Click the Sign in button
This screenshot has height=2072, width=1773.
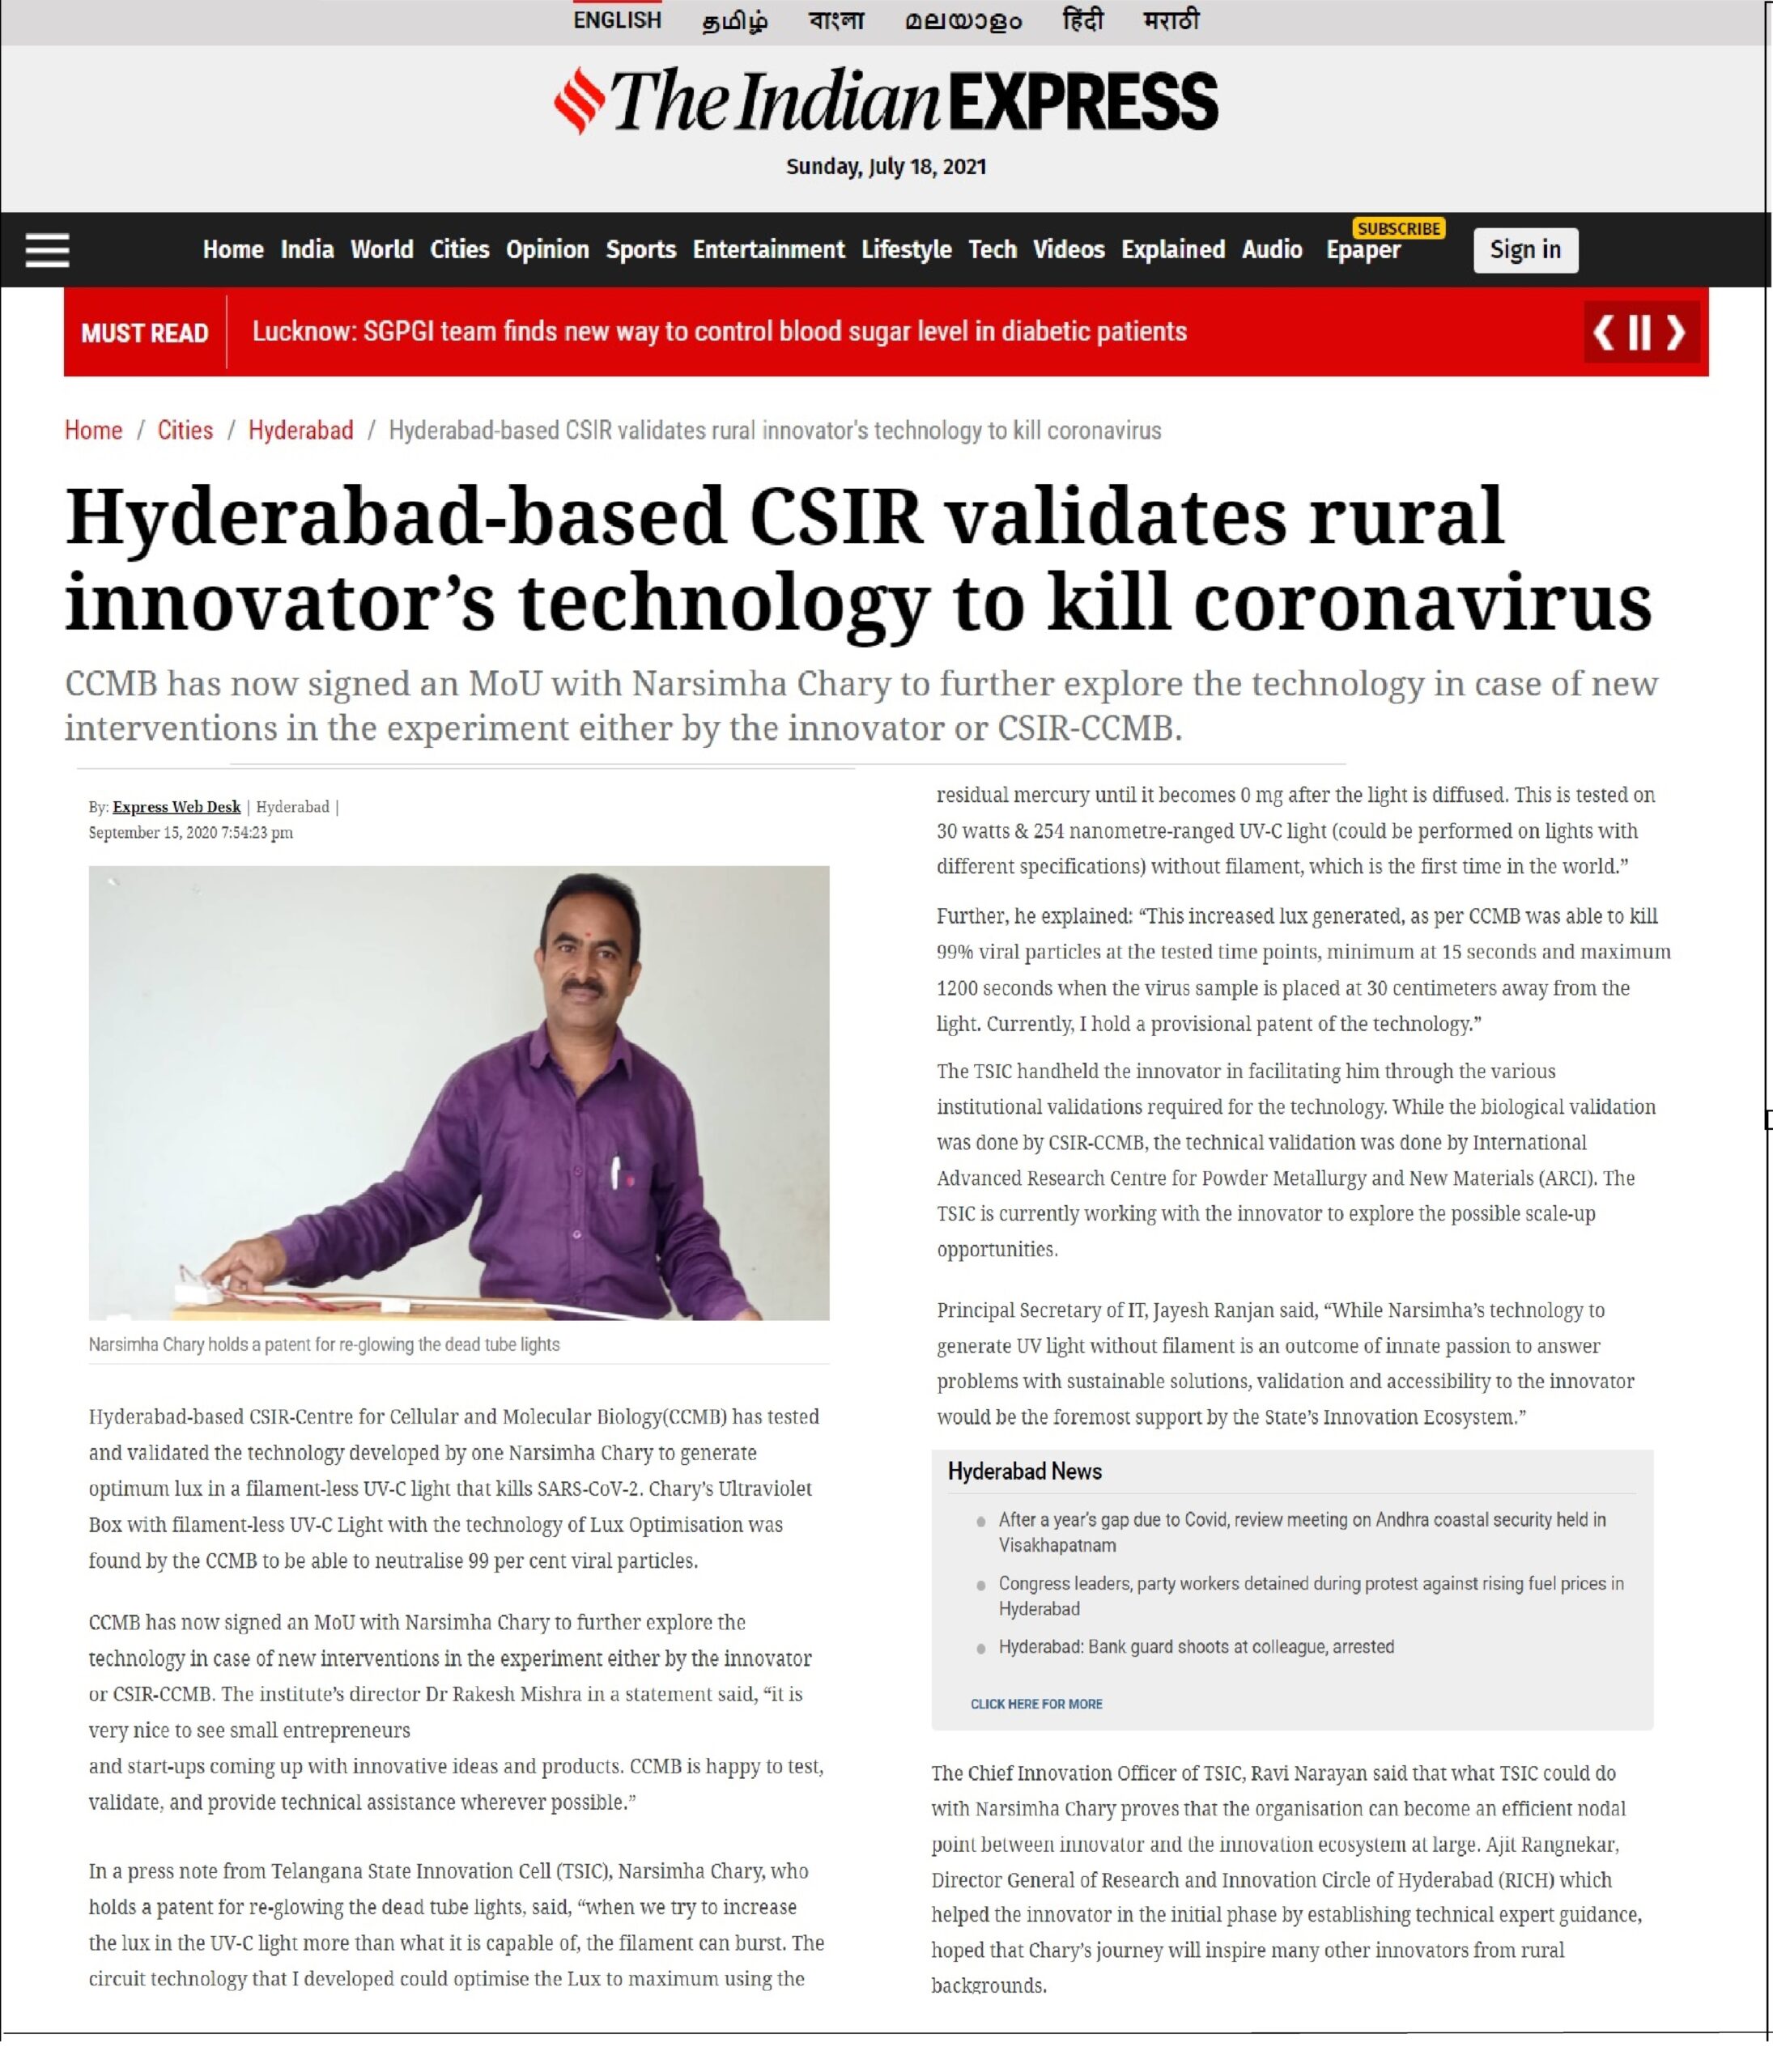tap(1525, 250)
